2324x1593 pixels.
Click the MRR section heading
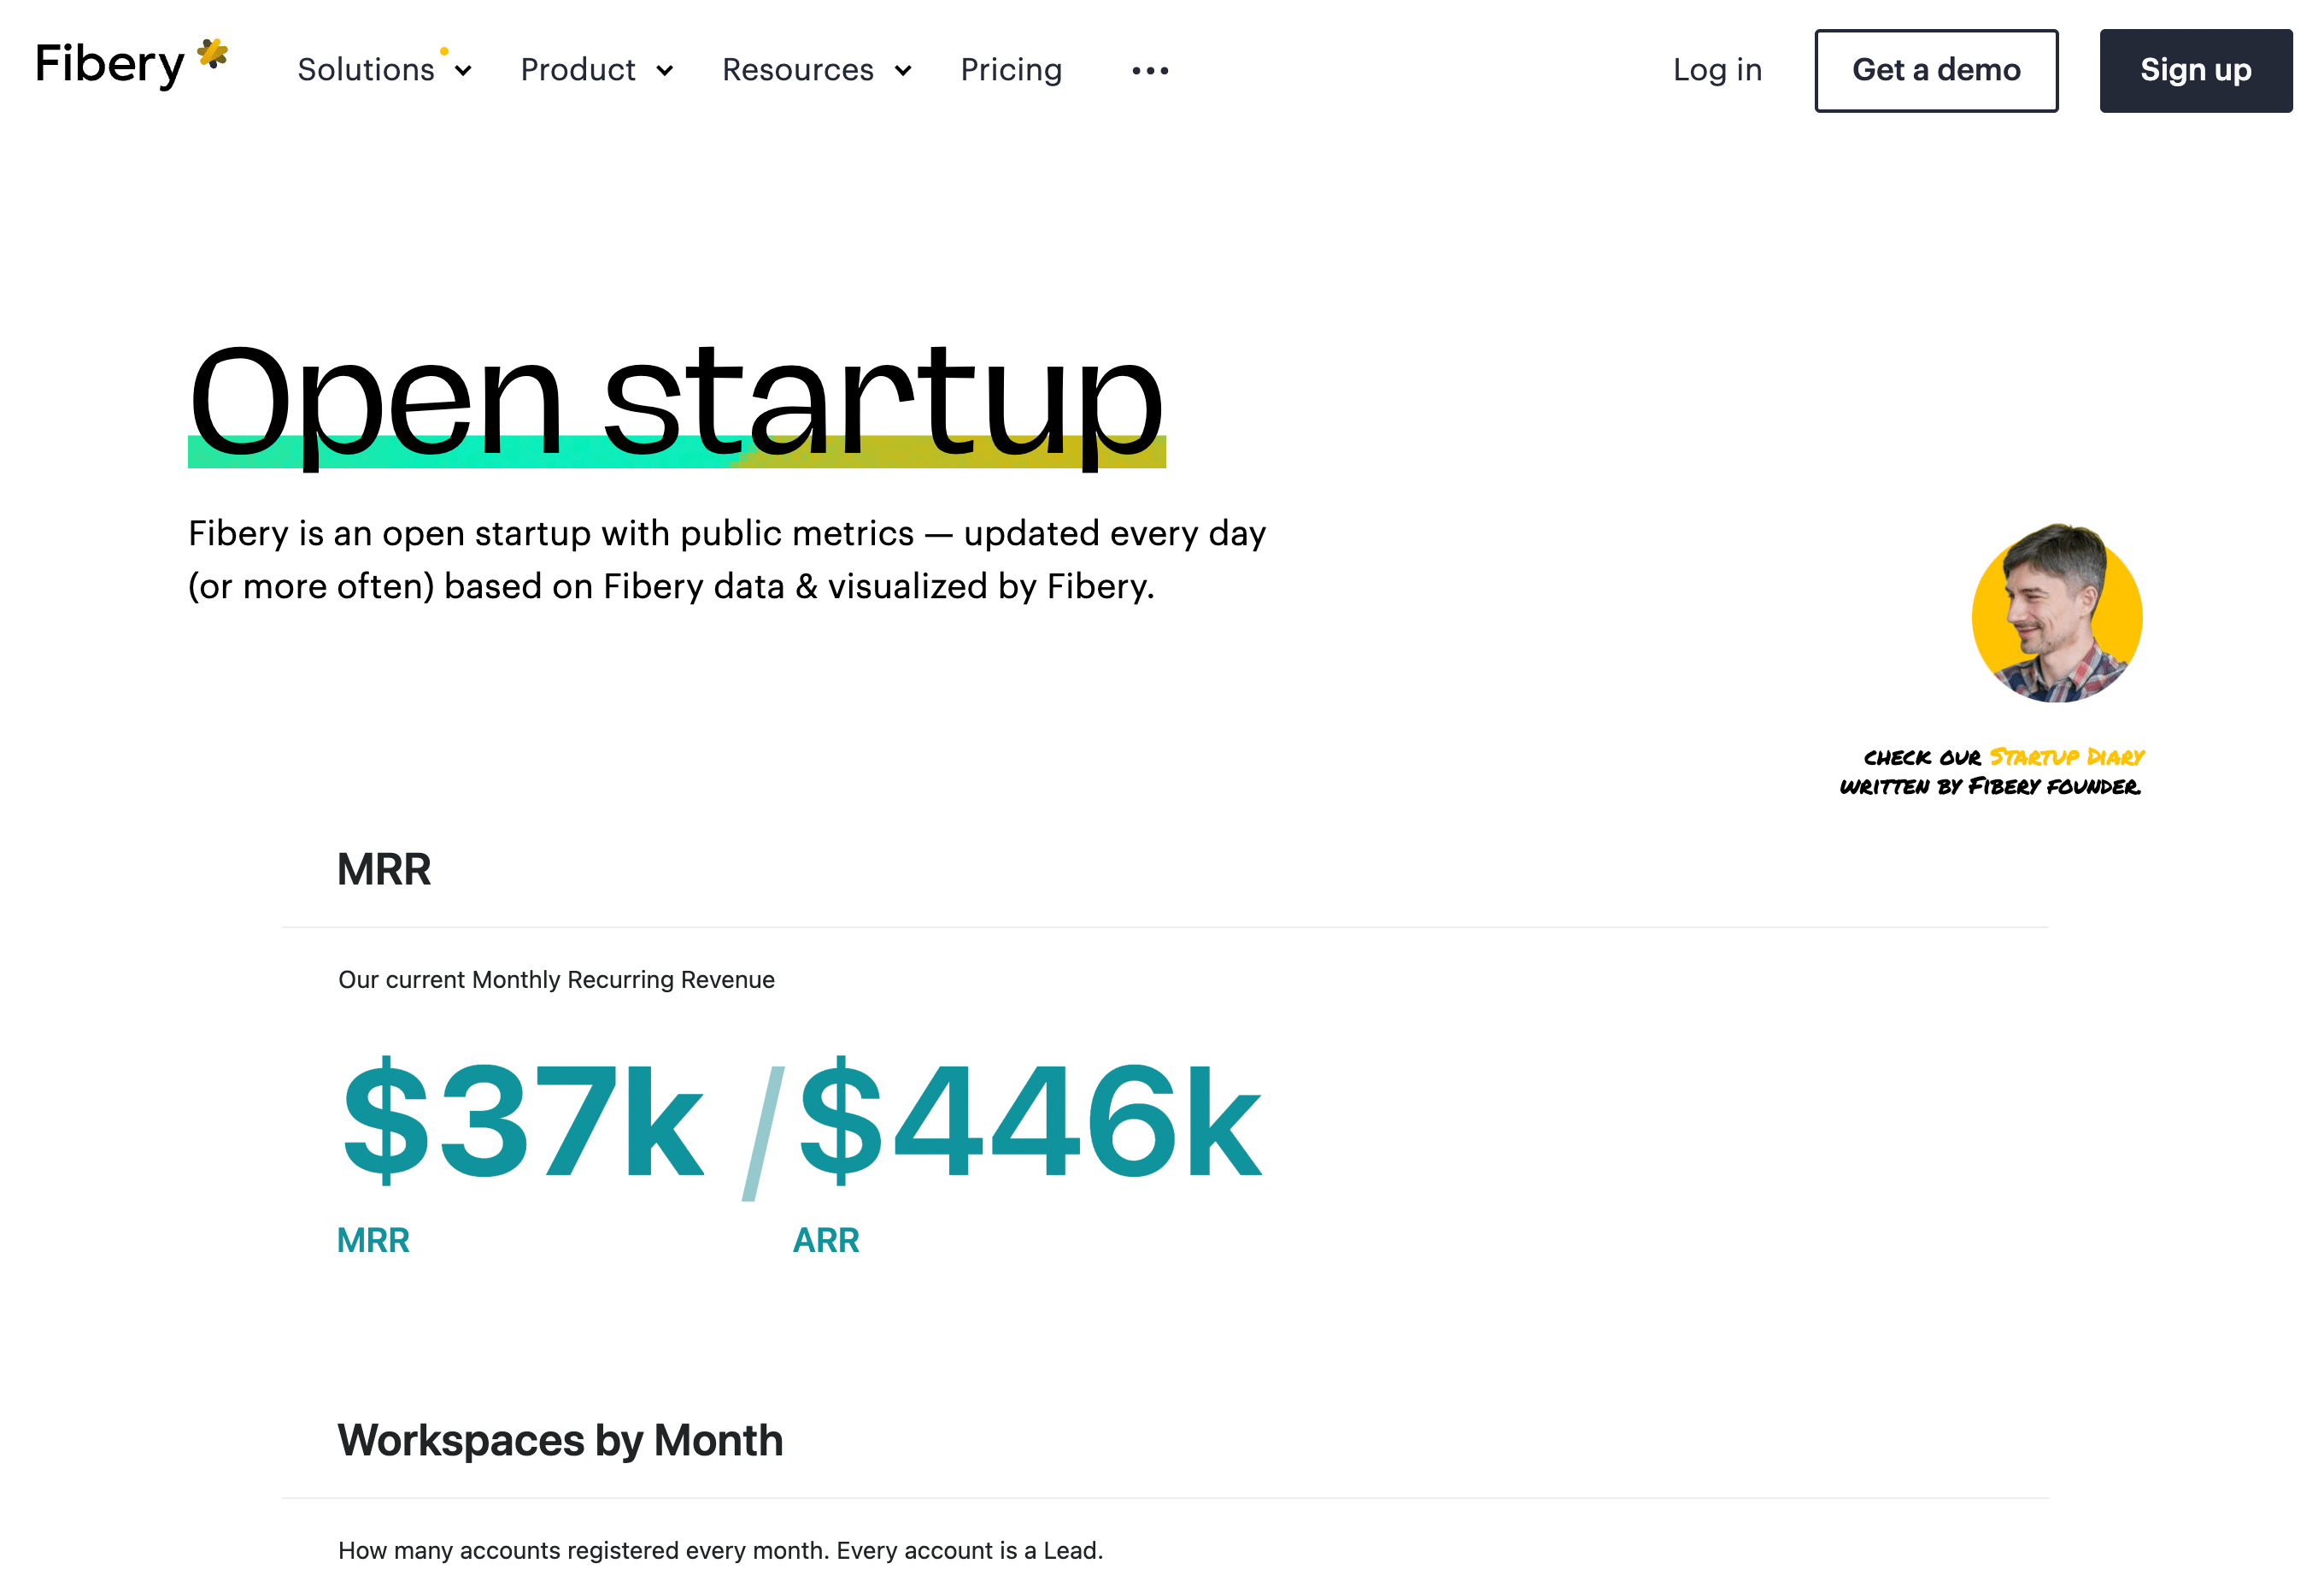385,869
